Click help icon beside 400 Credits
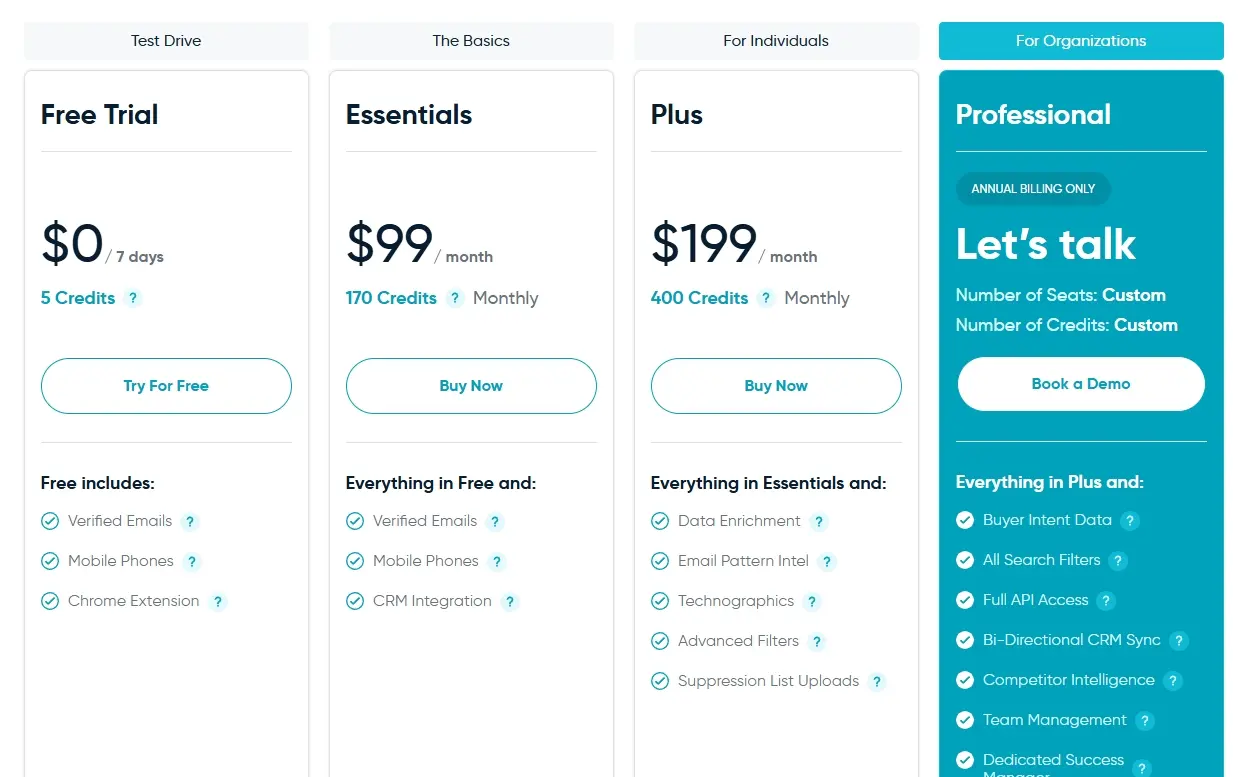 point(766,298)
